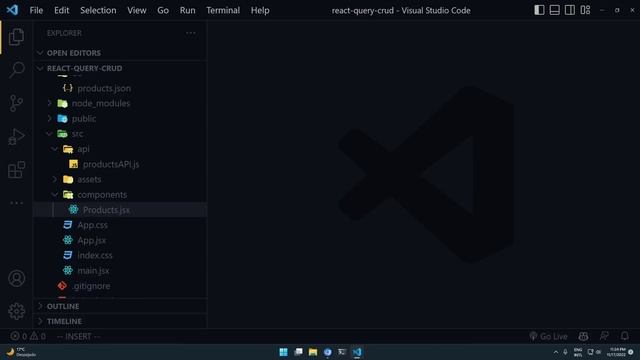Click the INSERT vim mode status text
The width and height of the screenshot is (640, 360).
tap(78, 336)
